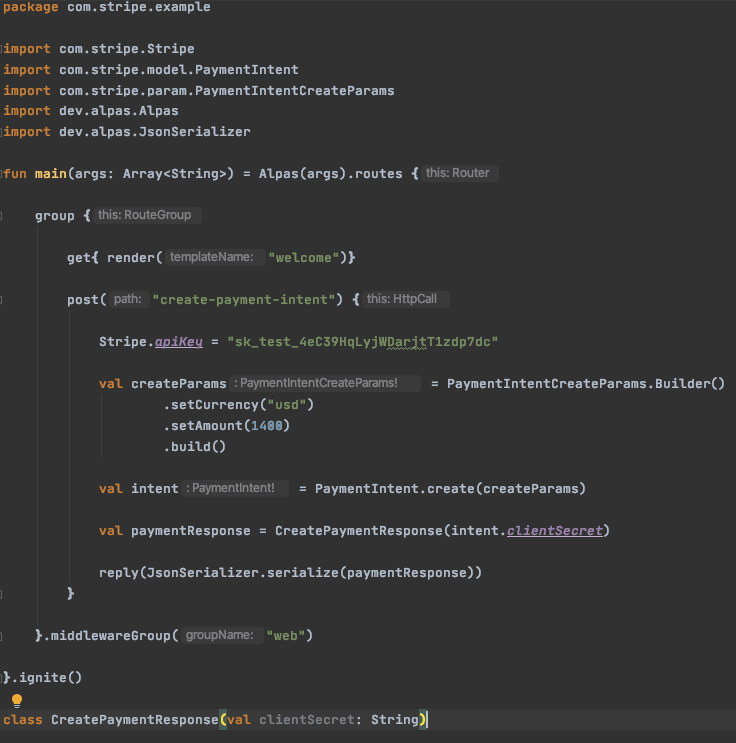This screenshot has width=736, height=743.
Task: Click the .ignite() call
Action: (x=46, y=677)
